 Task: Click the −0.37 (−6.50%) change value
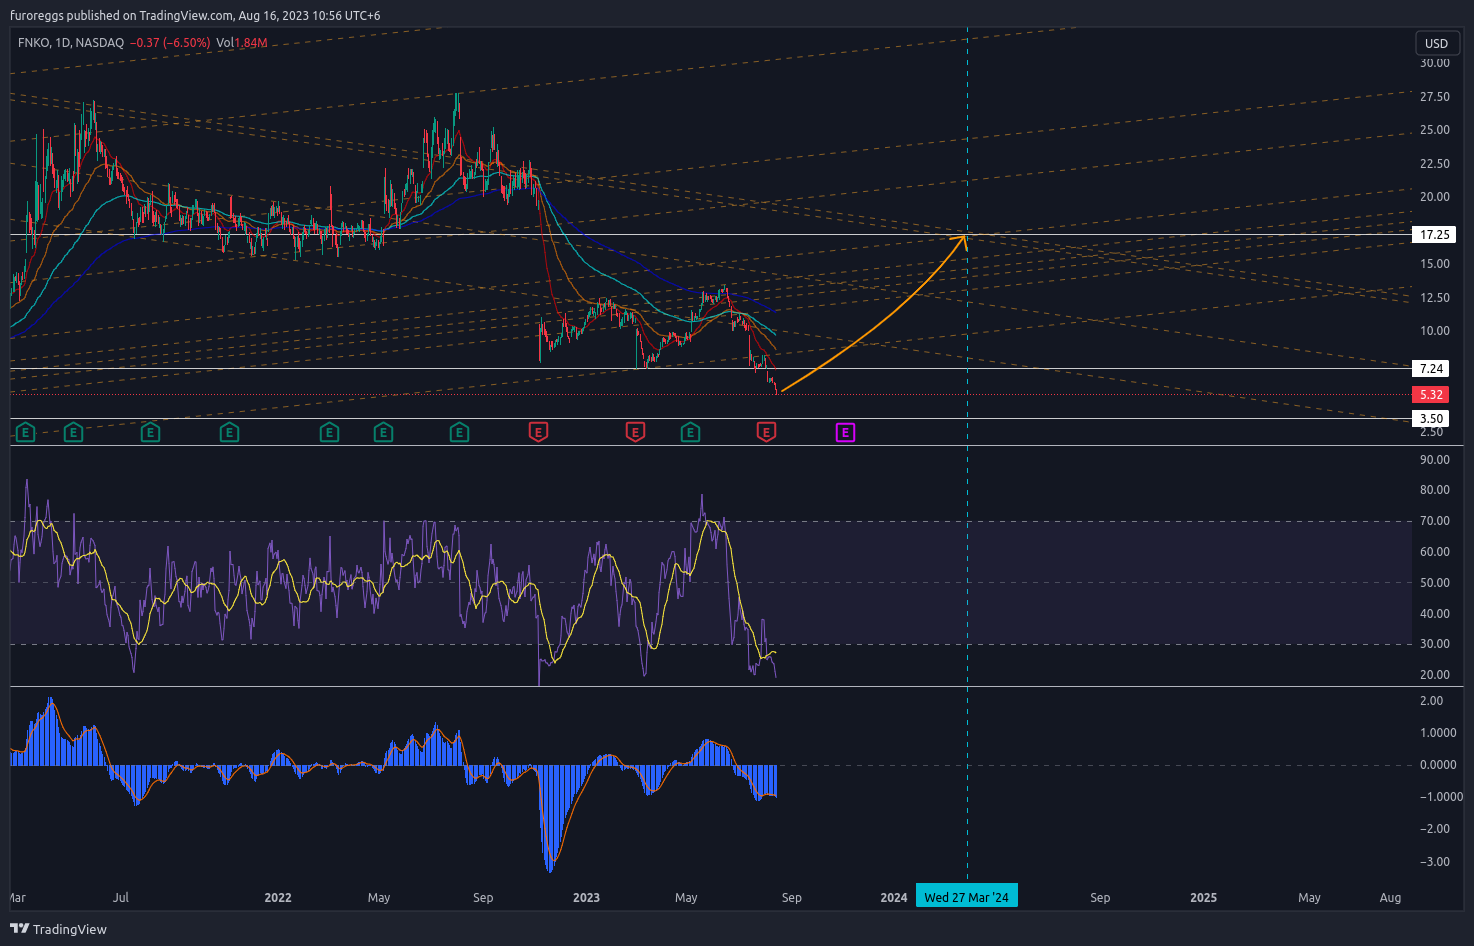[171, 43]
